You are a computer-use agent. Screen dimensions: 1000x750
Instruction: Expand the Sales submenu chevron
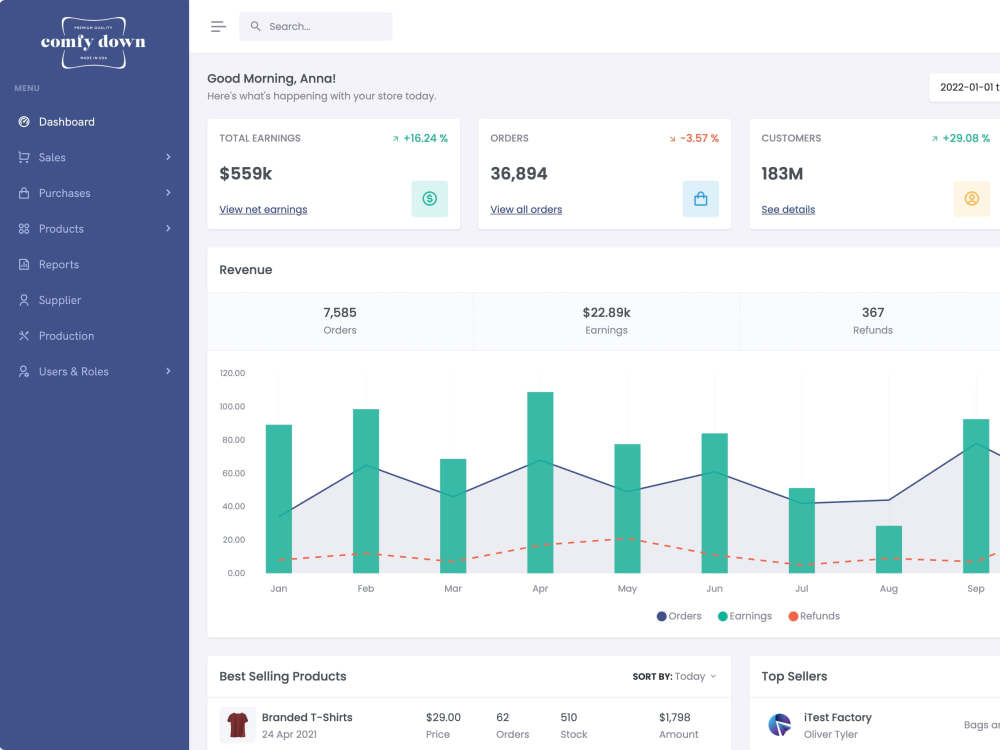tap(168, 157)
